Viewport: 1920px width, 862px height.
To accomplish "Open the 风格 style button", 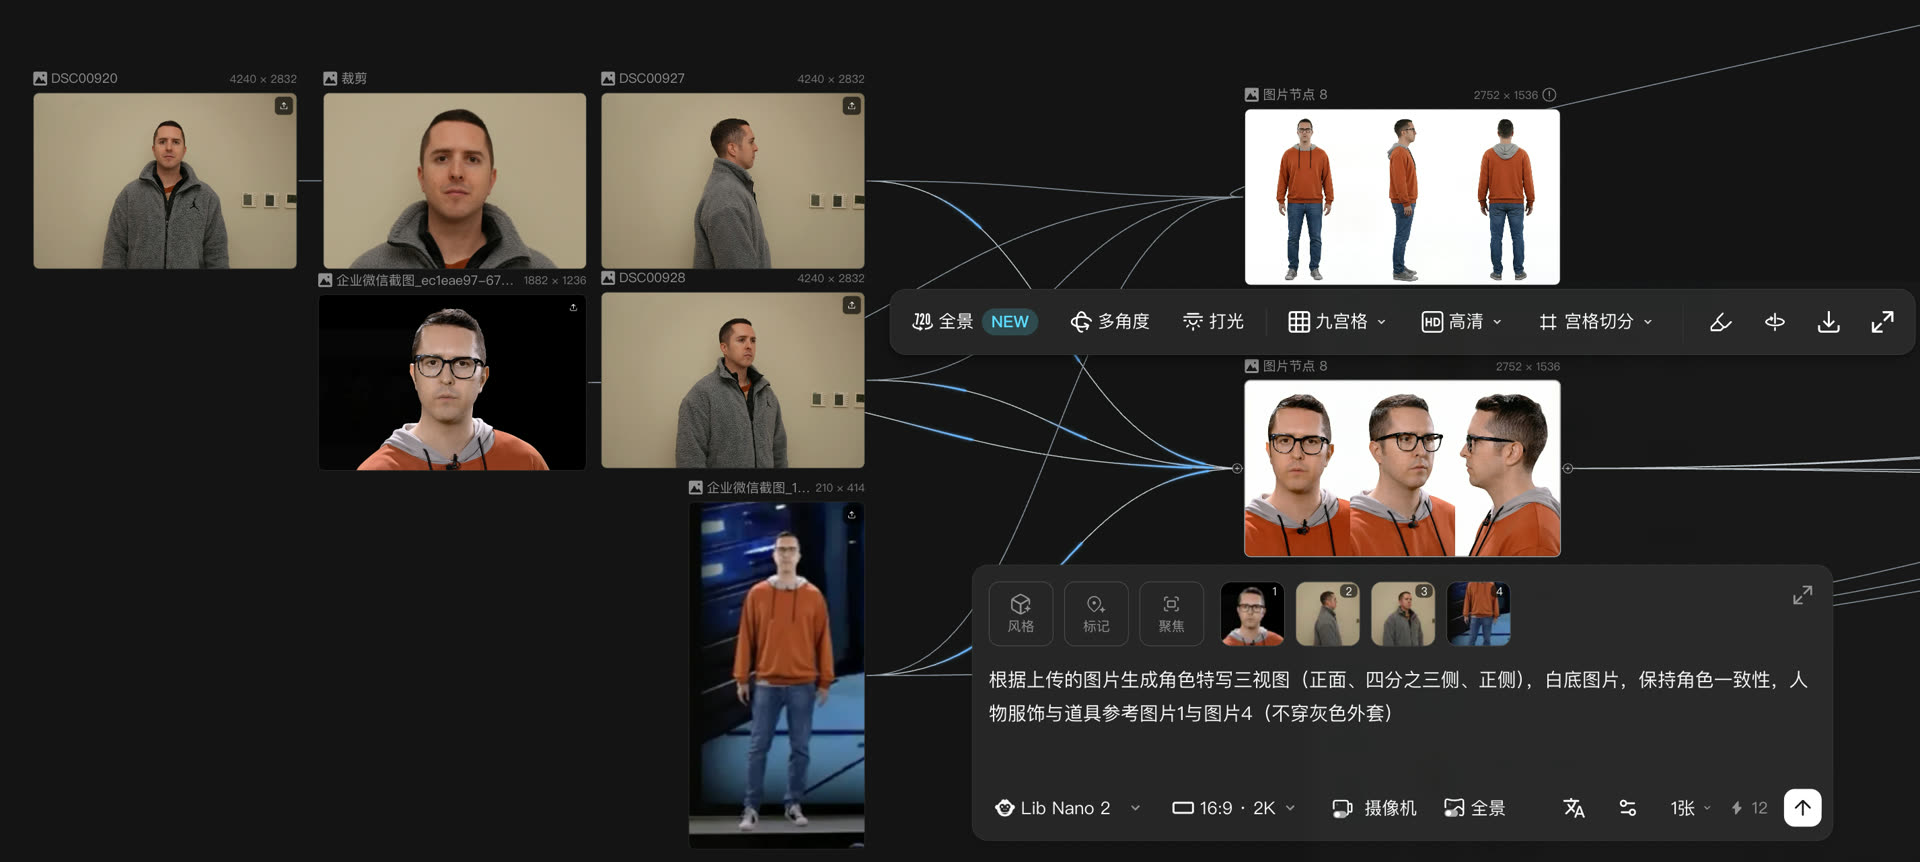I will (x=1020, y=613).
